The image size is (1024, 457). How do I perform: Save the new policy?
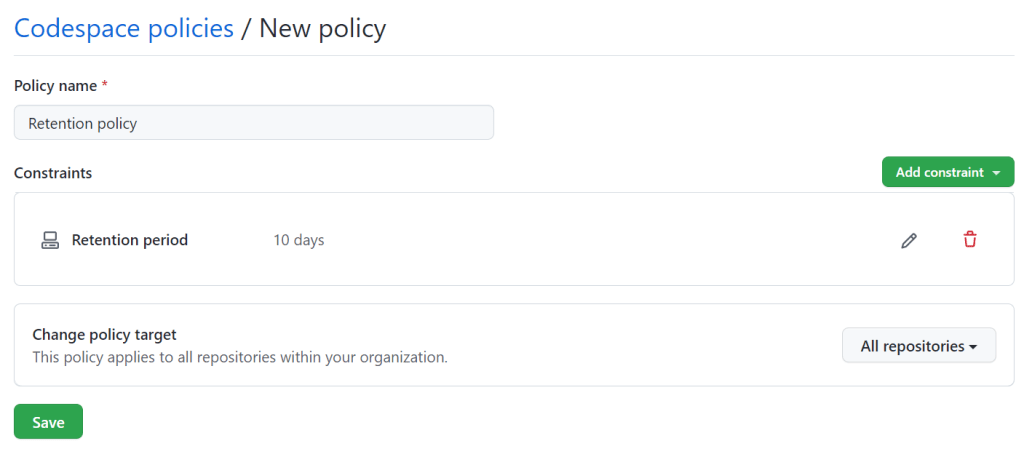point(48,422)
